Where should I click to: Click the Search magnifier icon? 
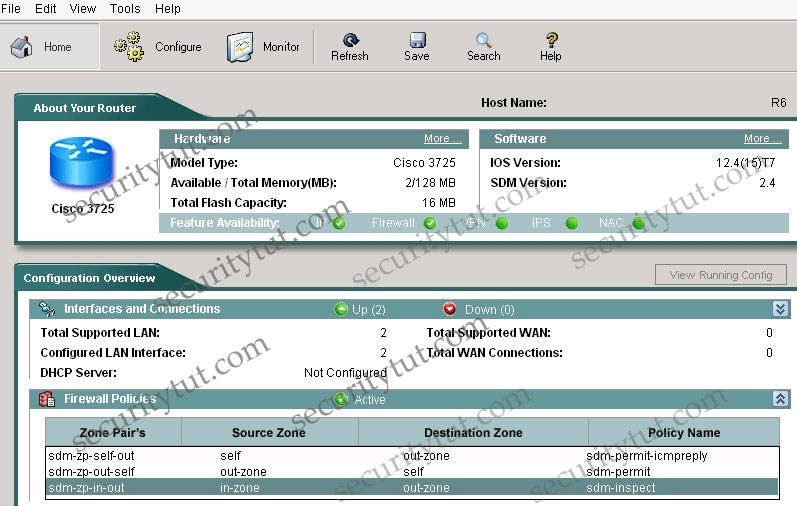[x=483, y=40]
